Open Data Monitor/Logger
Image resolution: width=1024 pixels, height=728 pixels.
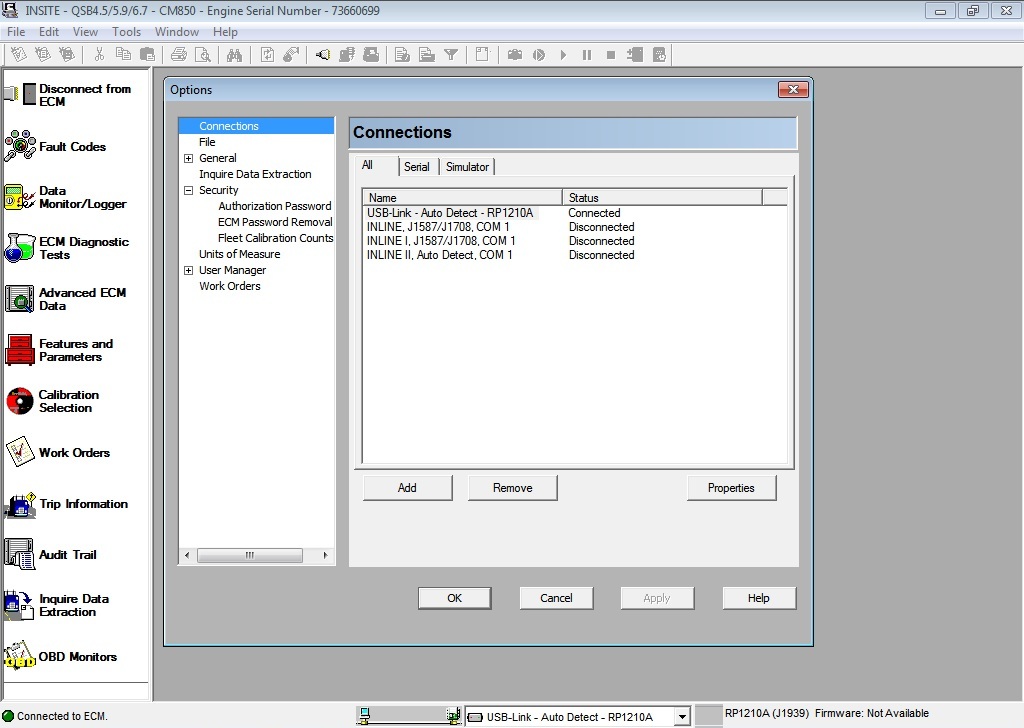(x=75, y=197)
